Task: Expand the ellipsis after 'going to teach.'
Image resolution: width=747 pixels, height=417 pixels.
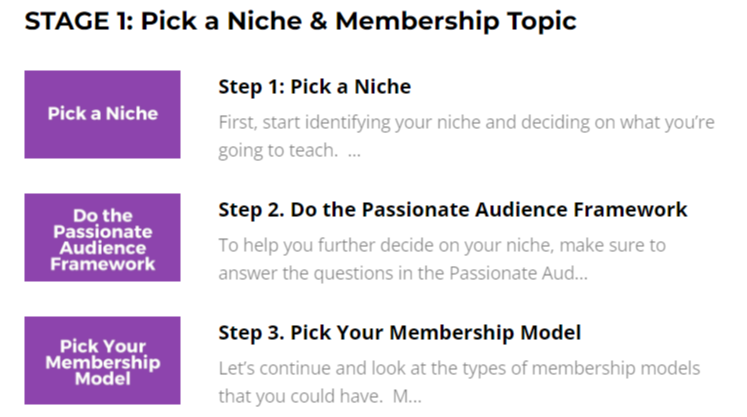Action: pos(353,153)
